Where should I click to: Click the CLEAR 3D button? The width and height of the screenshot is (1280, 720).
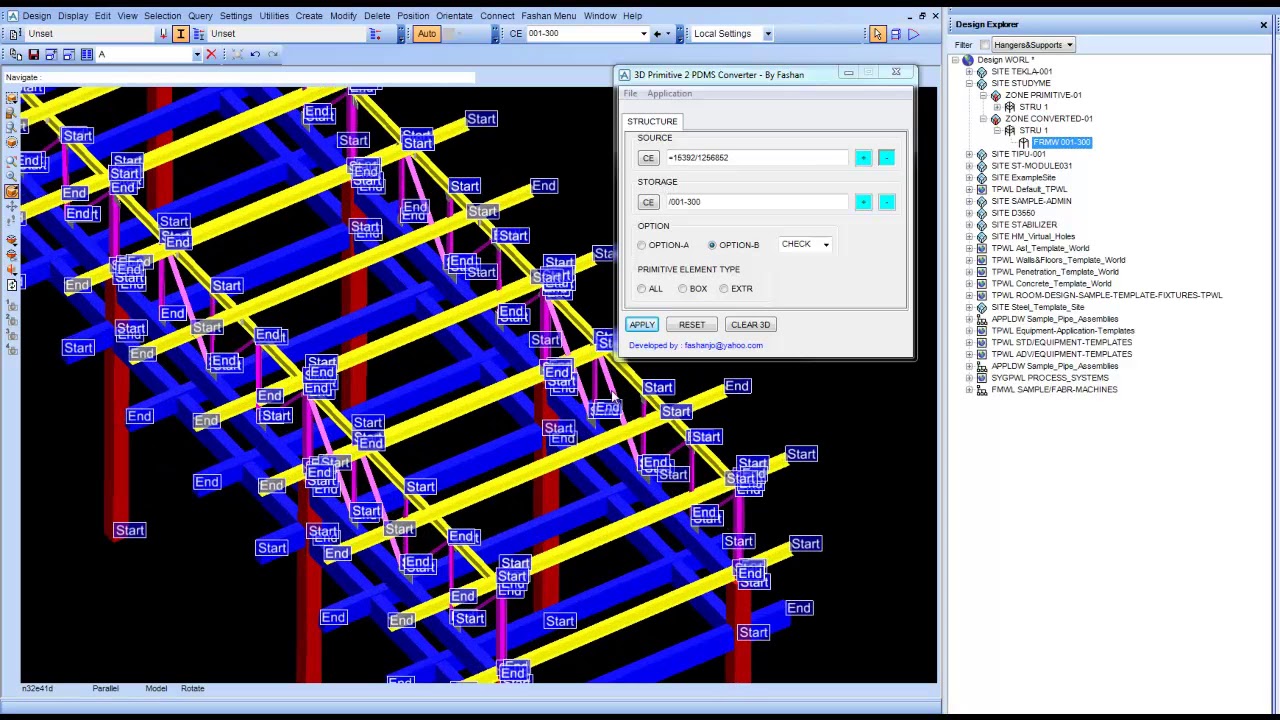(x=750, y=325)
